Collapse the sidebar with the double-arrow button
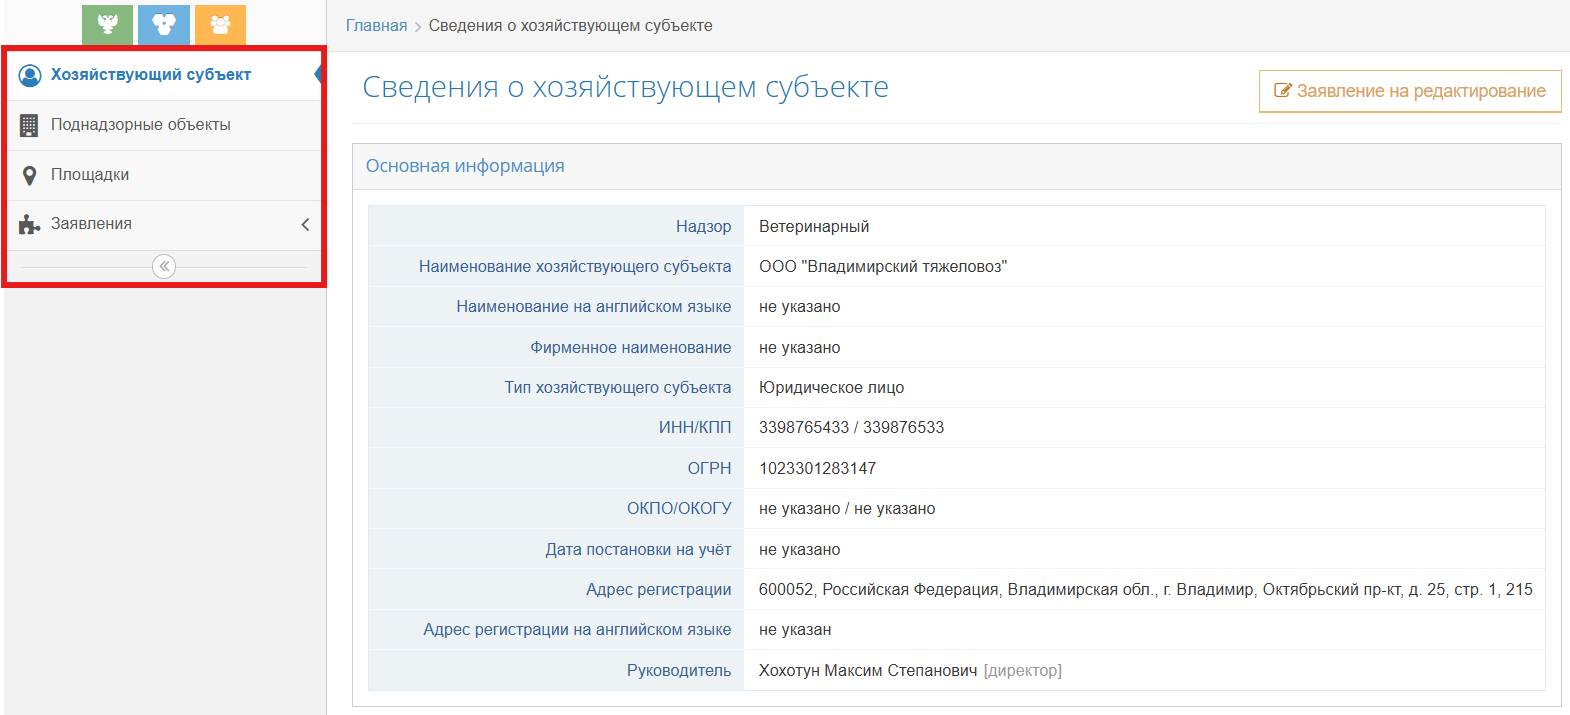The image size is (1570, 715). (x=164, y=266)
